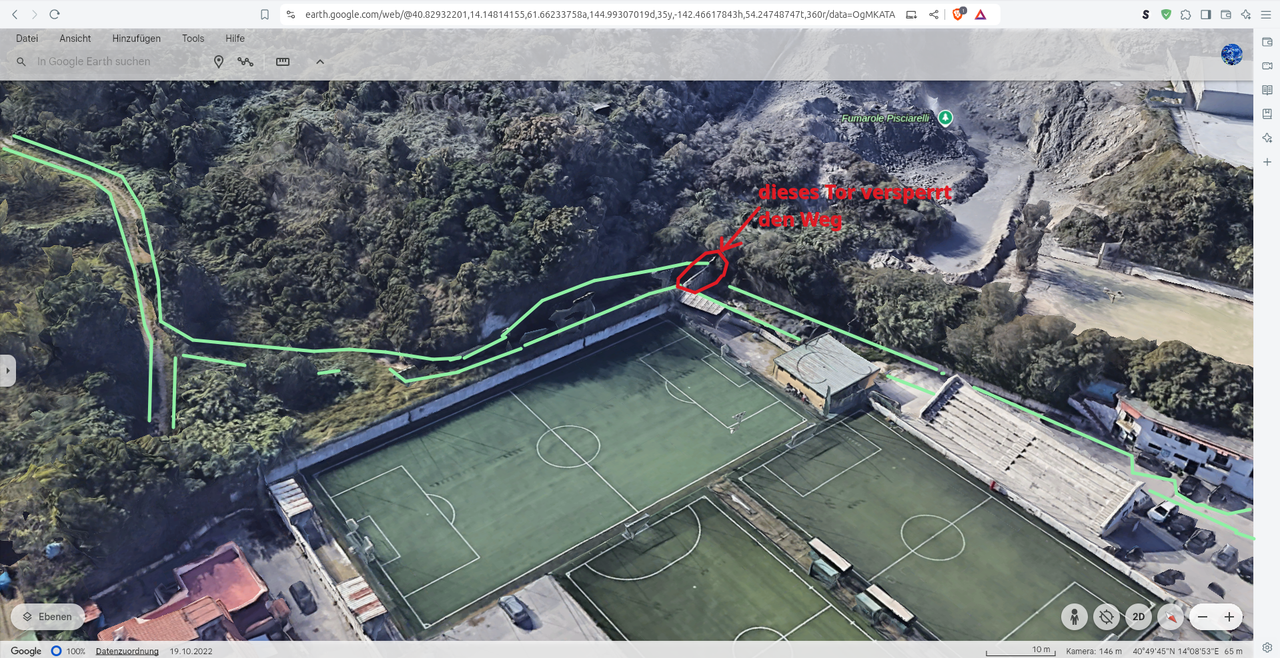Click the placemark pin tool icon
The image size is (1280, 658).
[x=219, y=62]
